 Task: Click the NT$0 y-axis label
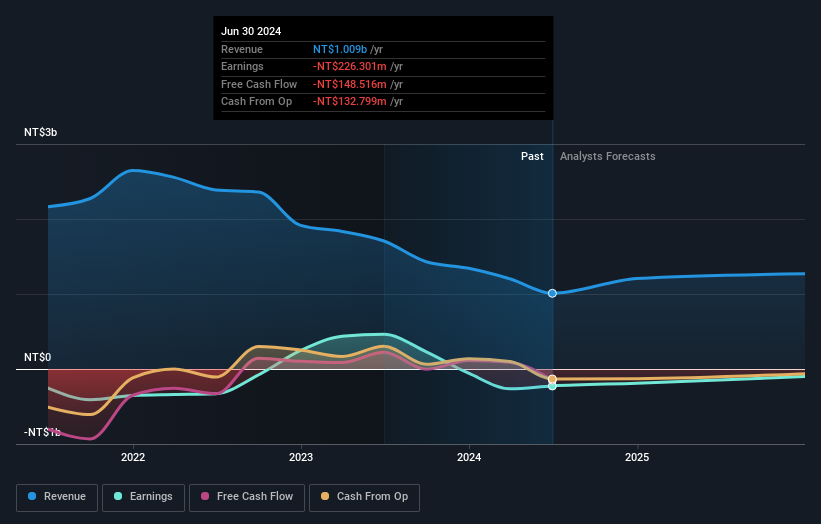click(x=37, y=357)
